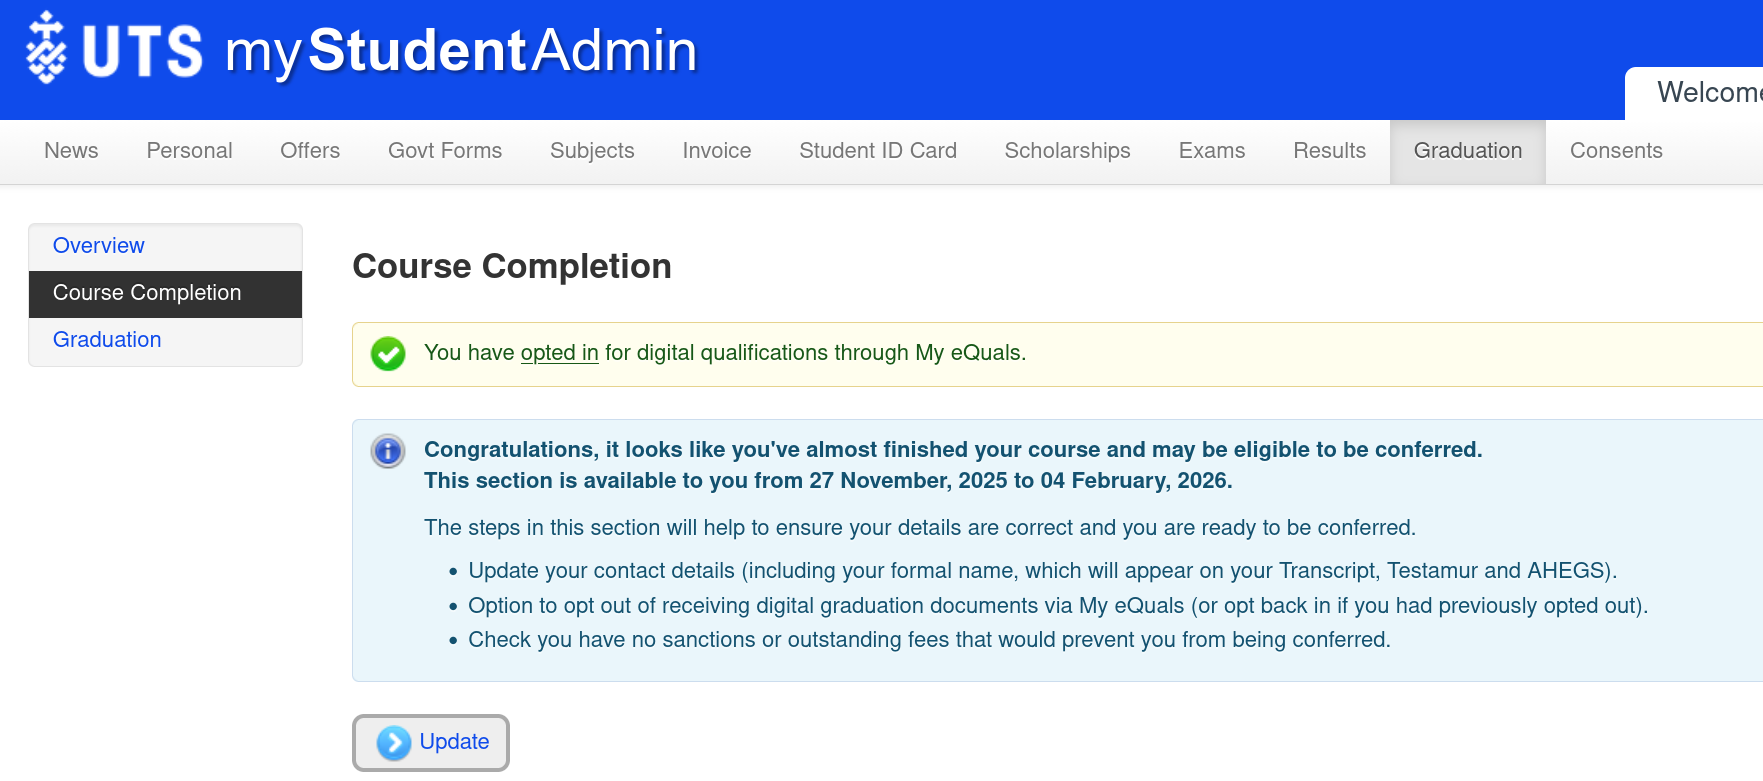The width and height of the screenshot is (1763, 781).
Task: Click the myStudentAdmin header title
Action: pos(461,51)
